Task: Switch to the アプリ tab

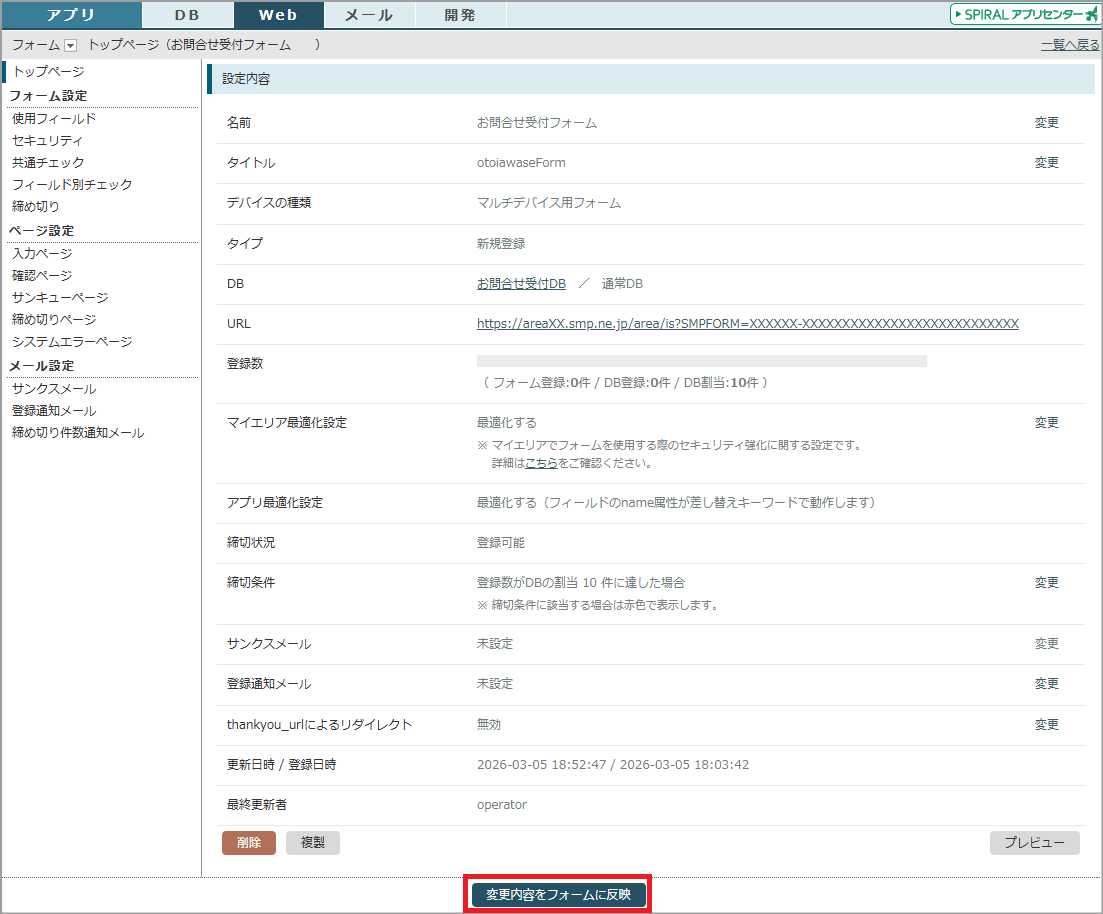Action: coord(71,15)
